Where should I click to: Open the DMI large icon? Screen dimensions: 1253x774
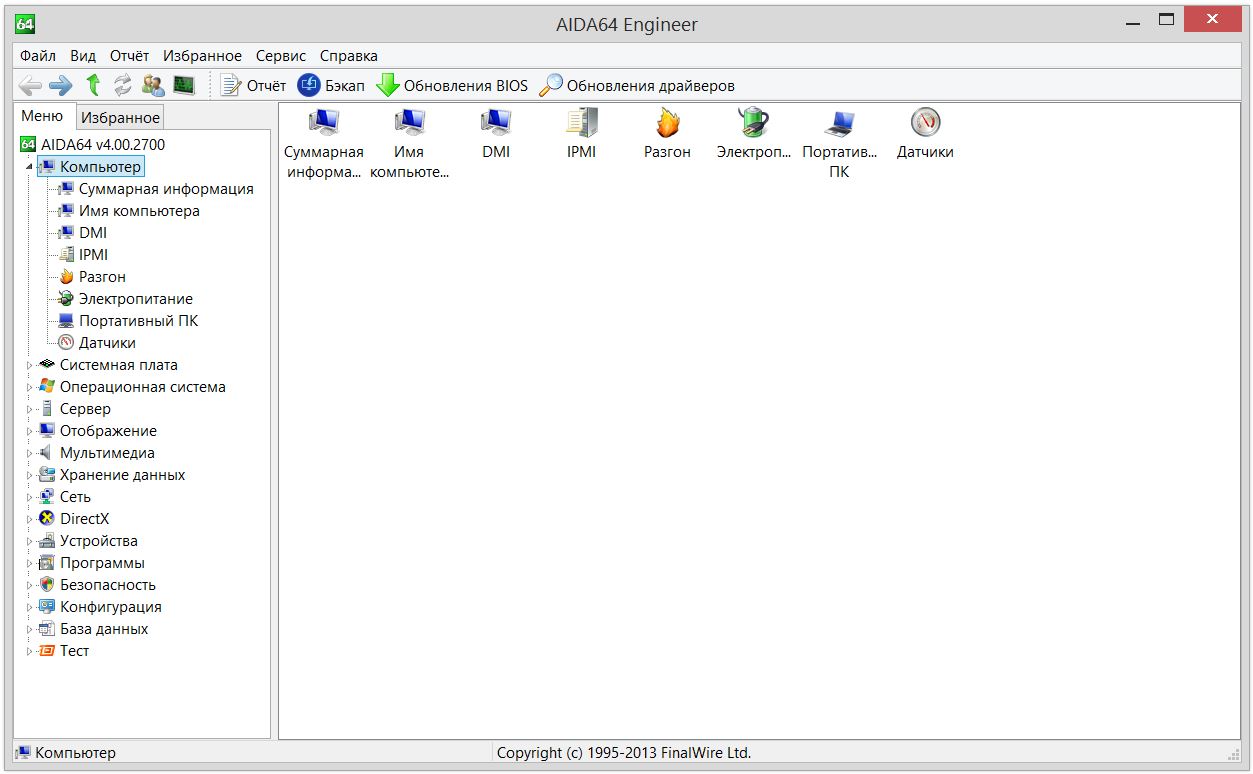[496, 134]
